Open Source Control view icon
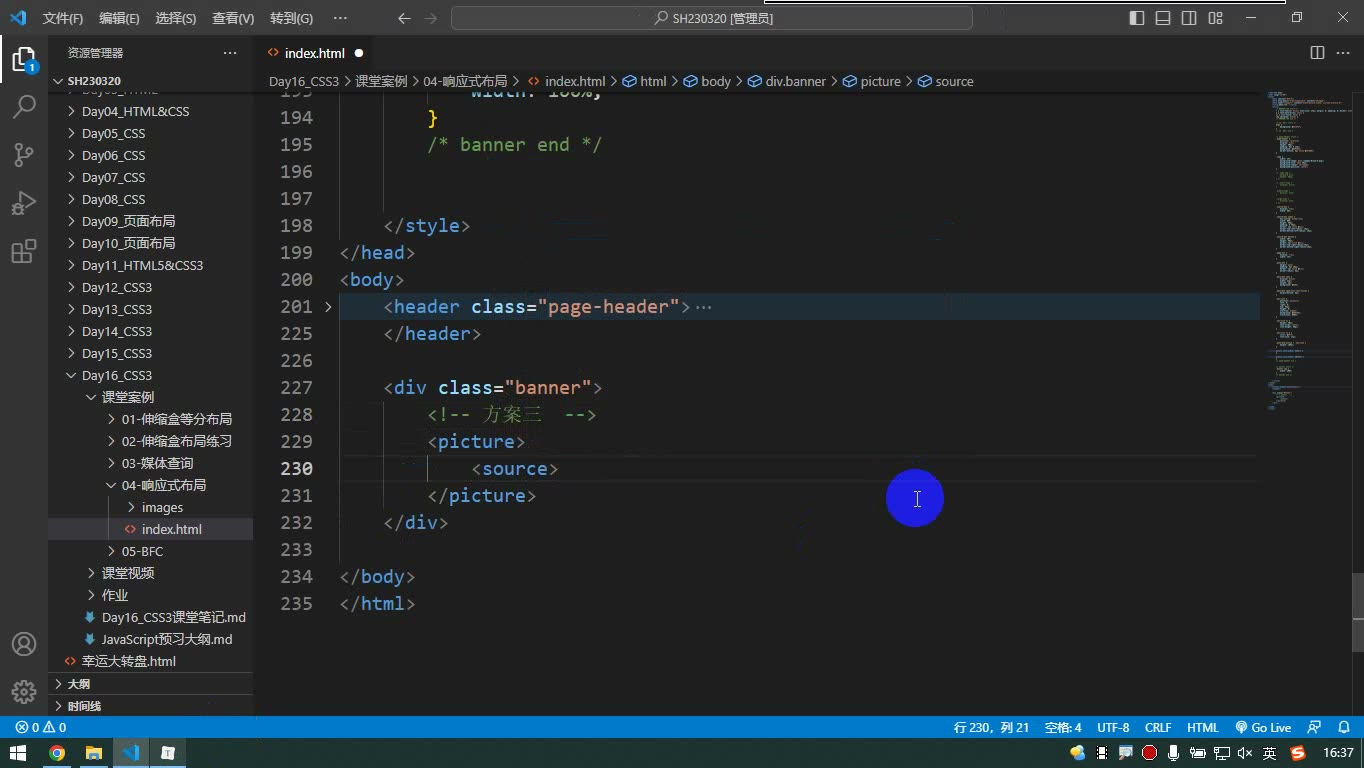This screenshot has height=768, width=1364. pyautogui.click(x=24, y=154)
